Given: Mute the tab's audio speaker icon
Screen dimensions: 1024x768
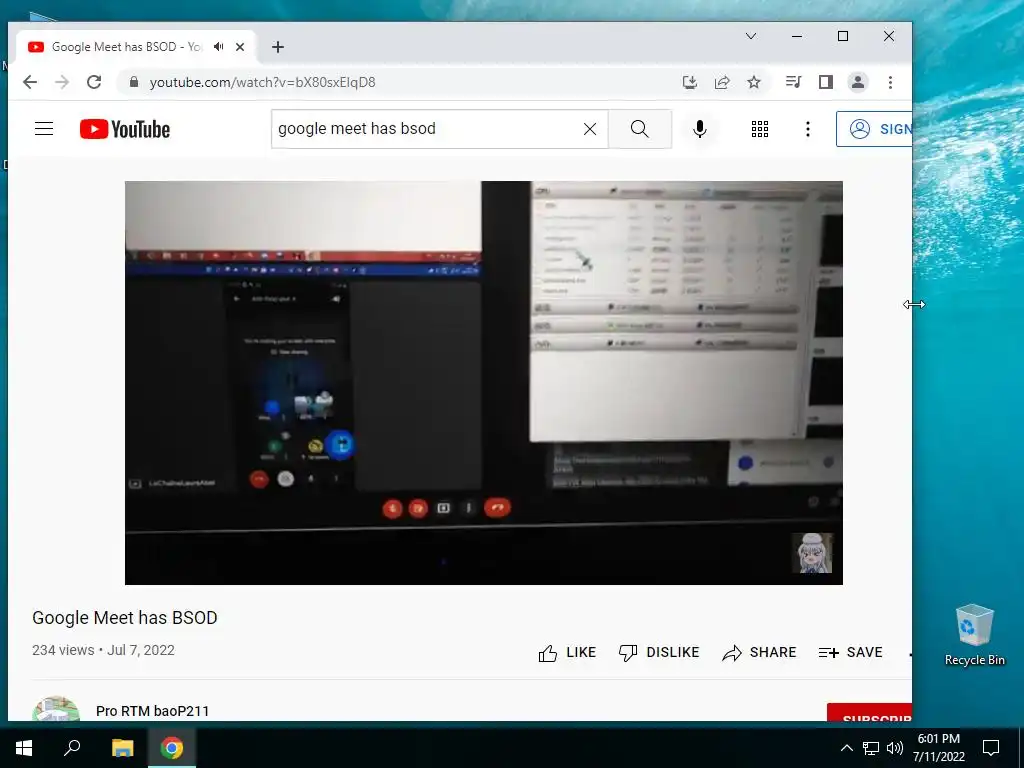Looking at the screenshot, I should (x=219, y=47).
